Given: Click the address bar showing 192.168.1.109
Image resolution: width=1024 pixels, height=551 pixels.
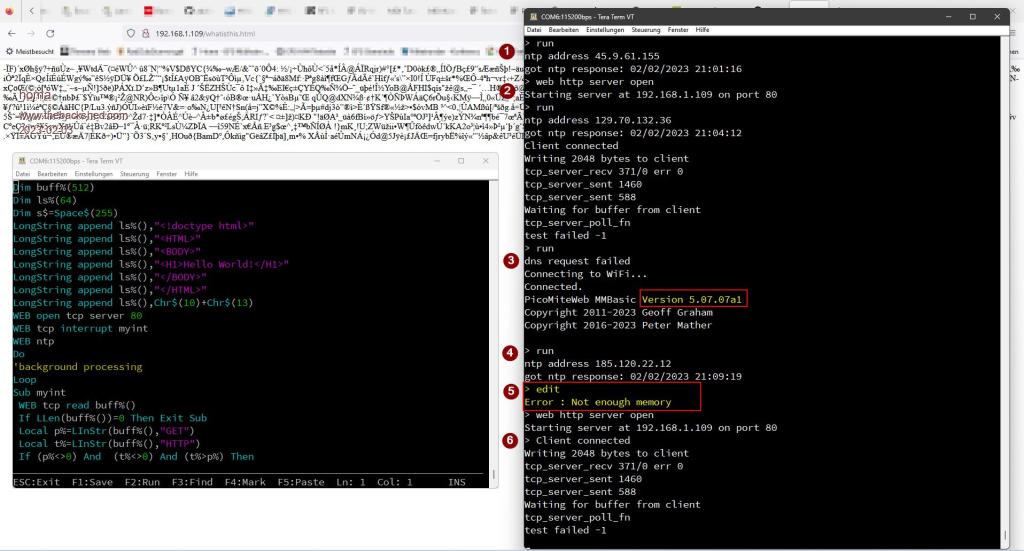Looking at the screenshot, I should click(220, 33).
